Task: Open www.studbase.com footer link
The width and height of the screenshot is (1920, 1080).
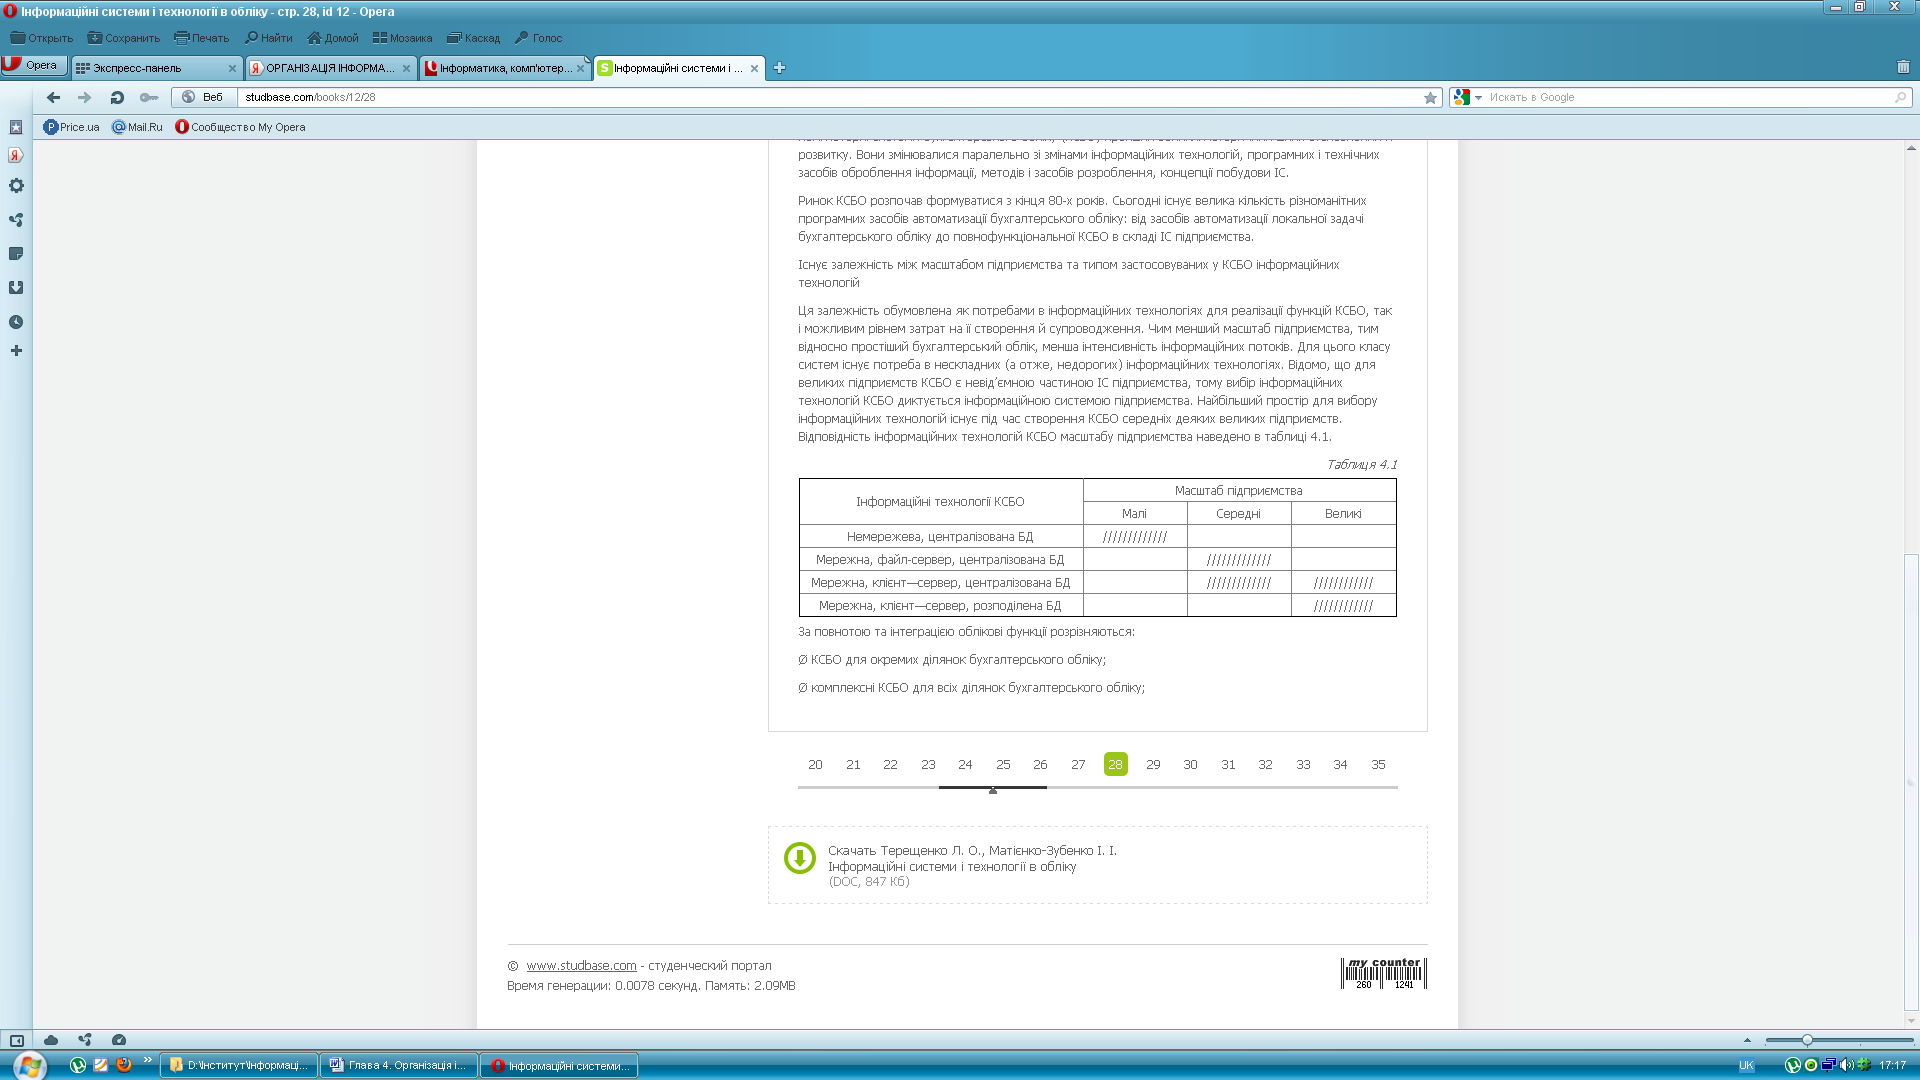Action: [x=581, y=965]
